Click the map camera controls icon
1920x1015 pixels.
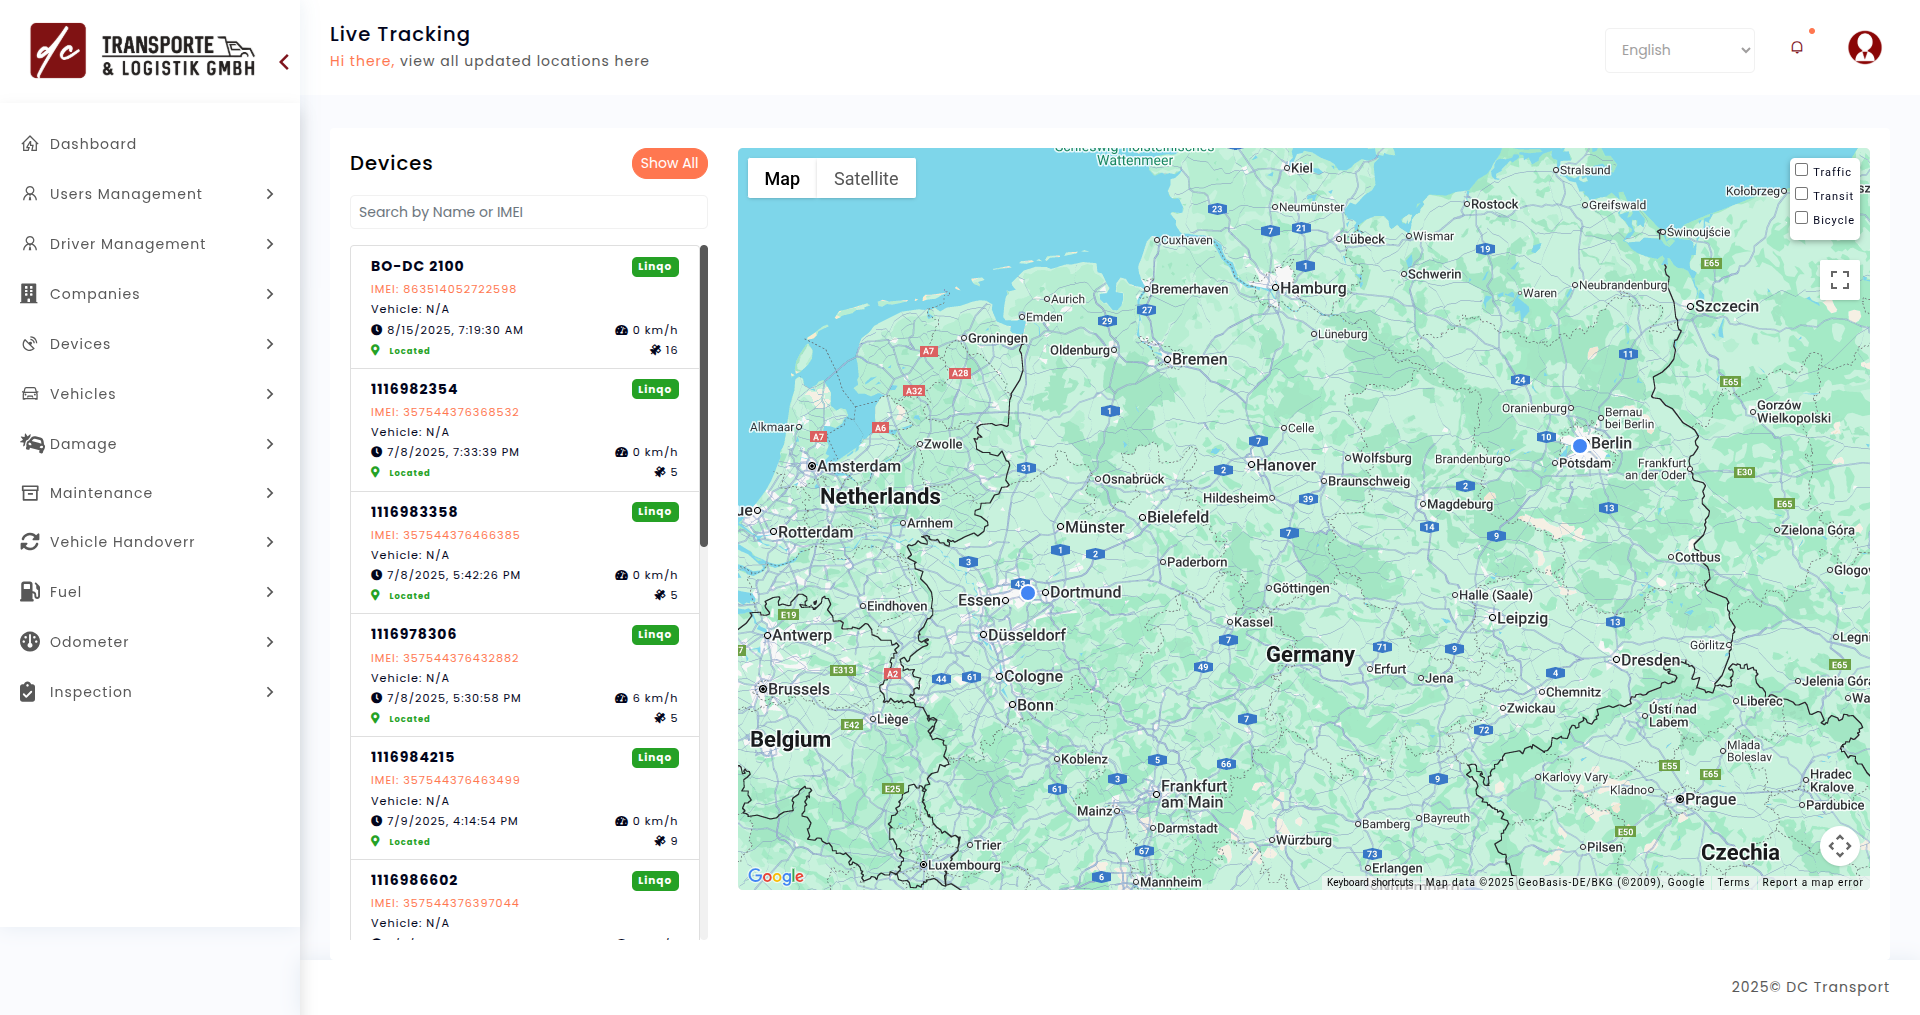coord(1839,846)
